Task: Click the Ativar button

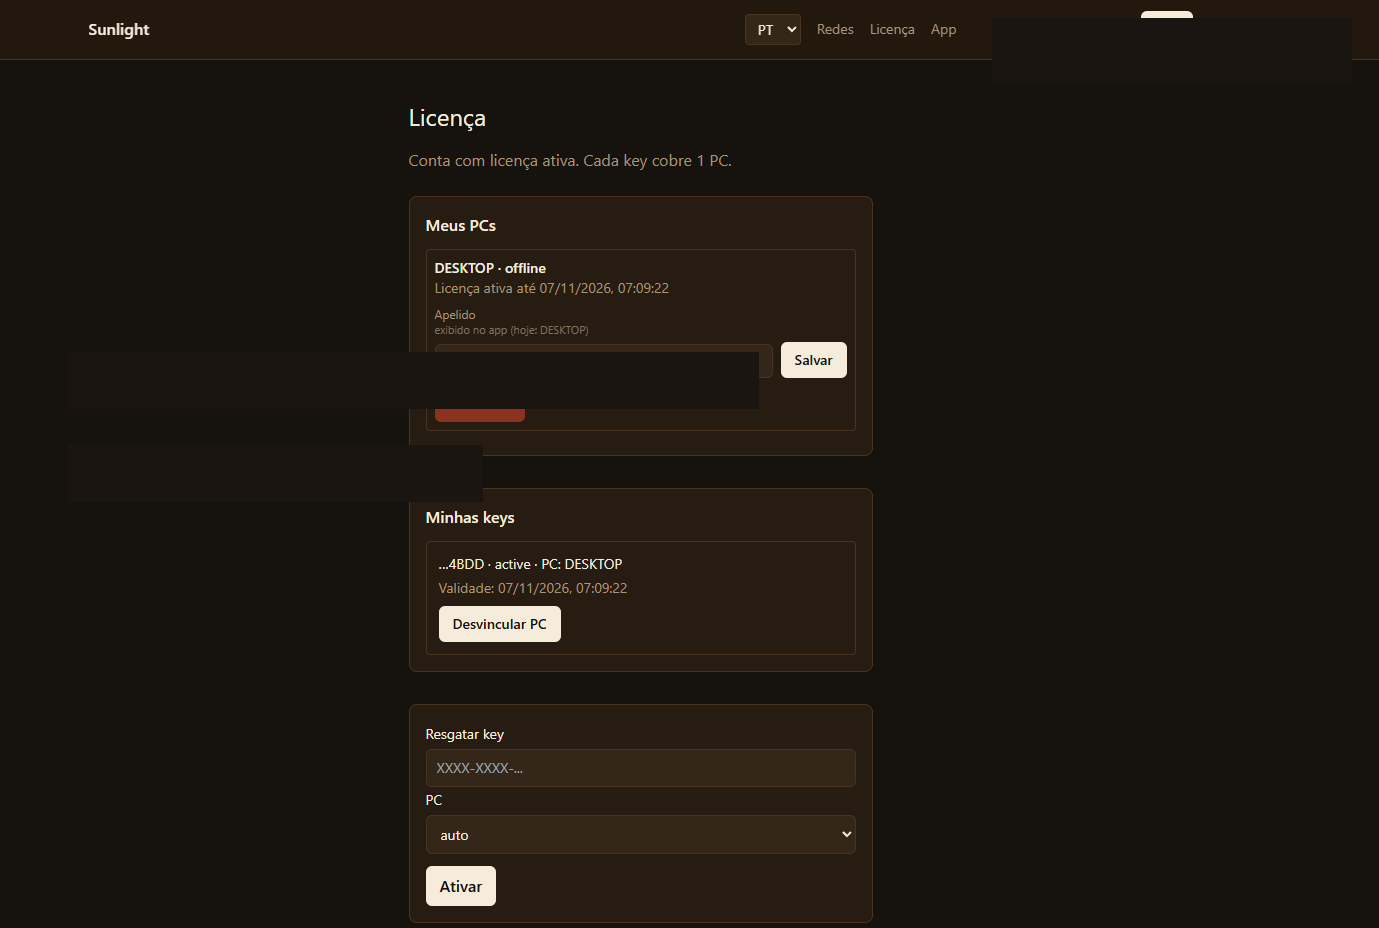Action: (x=460, y=886)
